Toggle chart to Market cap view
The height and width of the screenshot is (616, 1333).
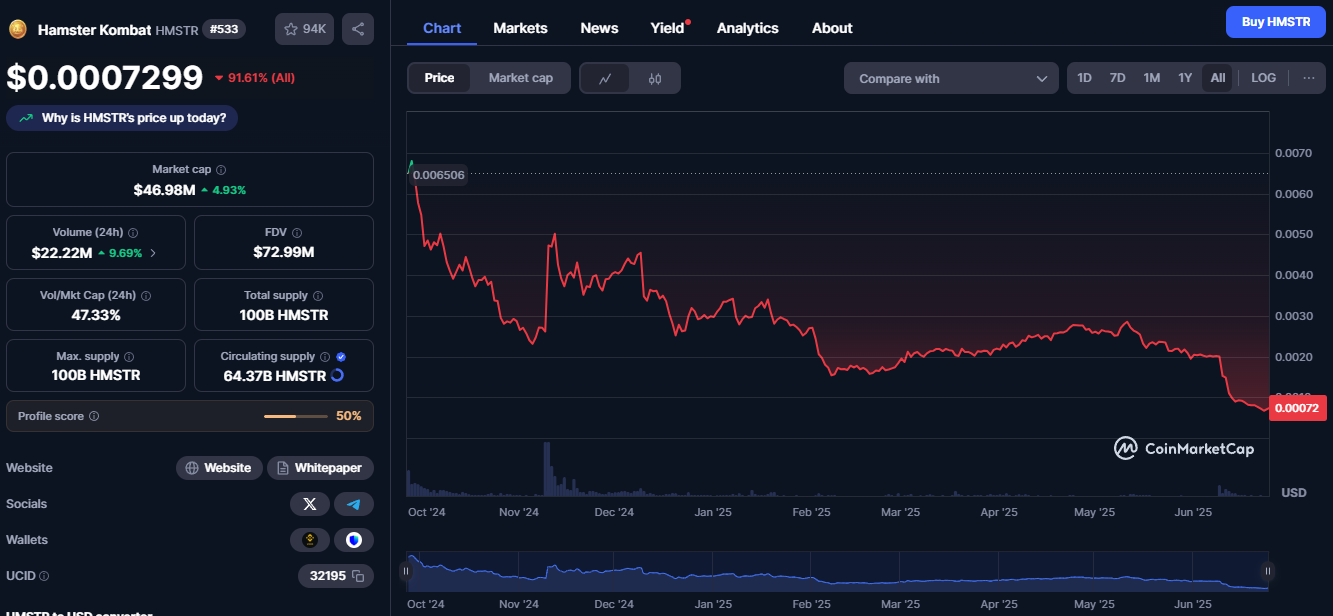[x=520, y=78]
